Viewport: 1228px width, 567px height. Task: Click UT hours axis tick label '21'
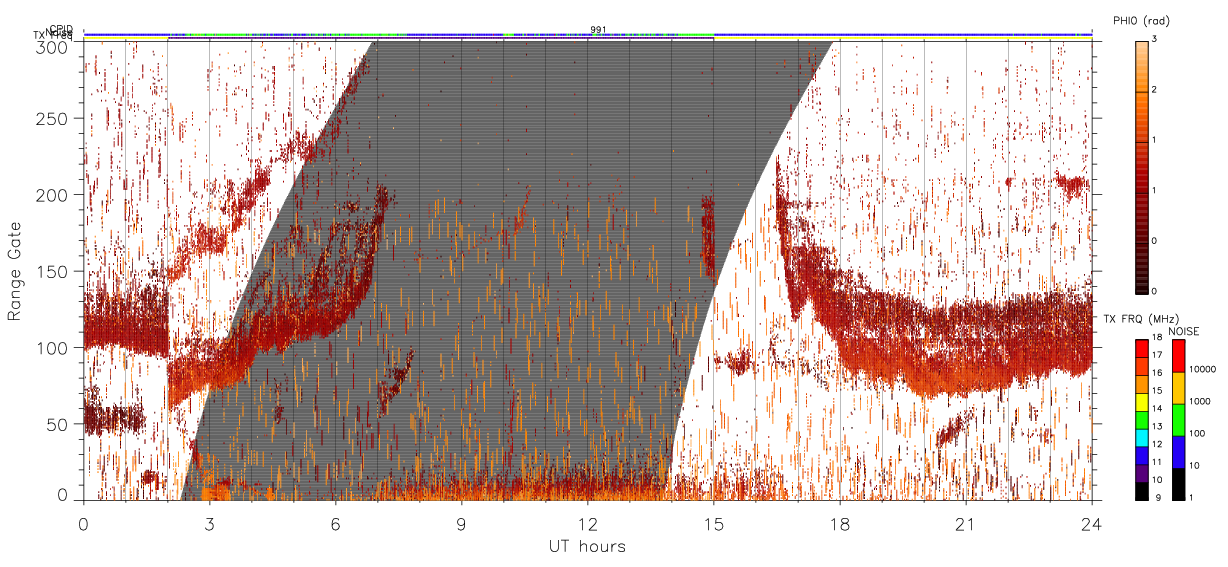[966, 523]
